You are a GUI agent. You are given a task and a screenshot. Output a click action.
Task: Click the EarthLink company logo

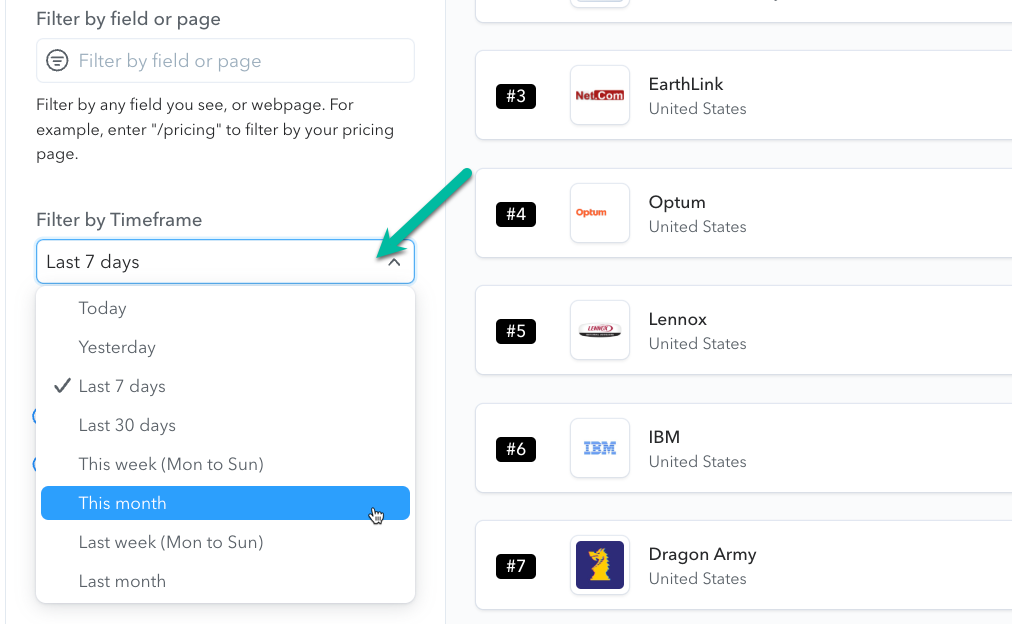[600, 96]
